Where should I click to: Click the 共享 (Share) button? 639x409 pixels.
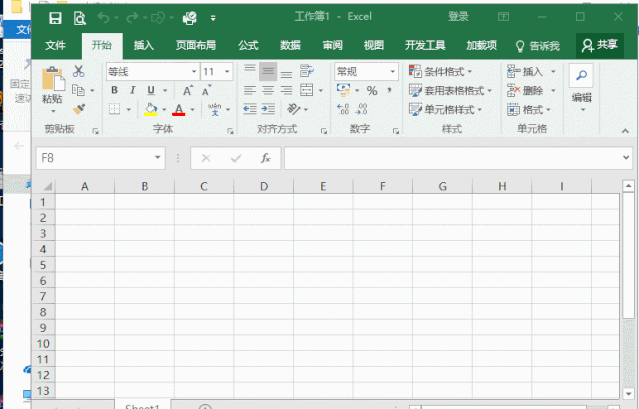600,45
